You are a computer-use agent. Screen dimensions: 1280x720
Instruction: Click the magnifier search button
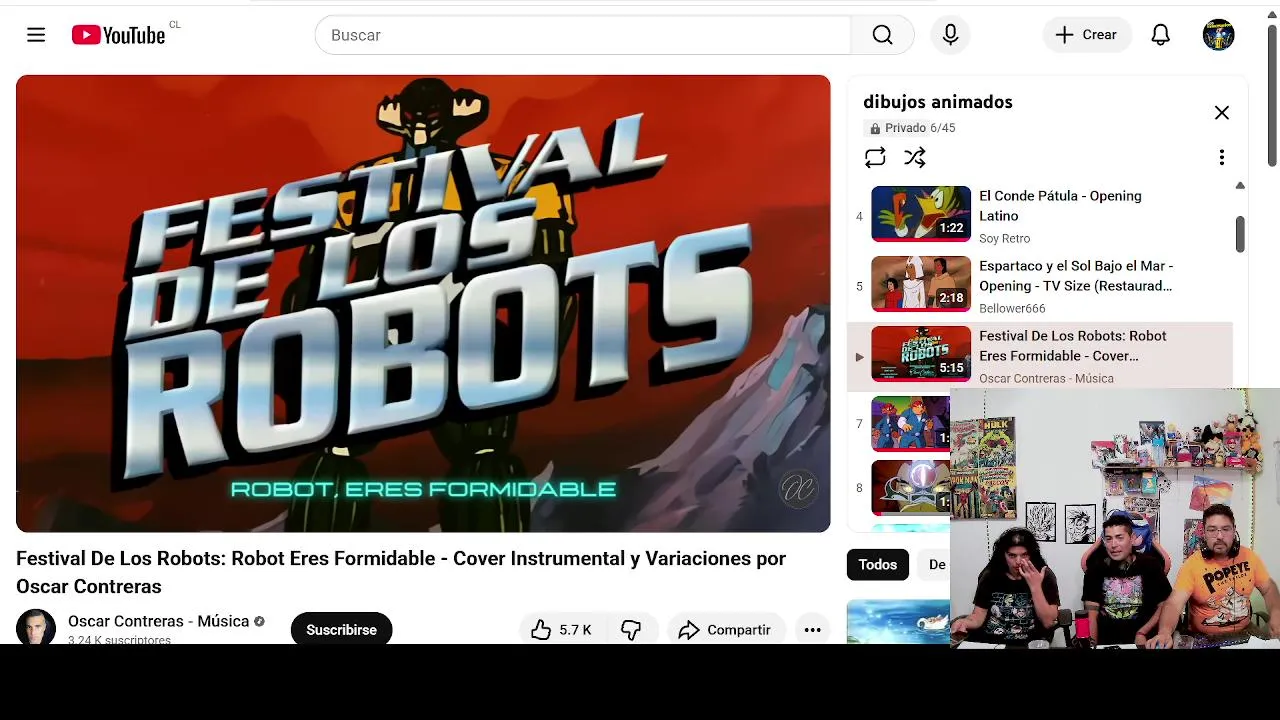point(882,35)
